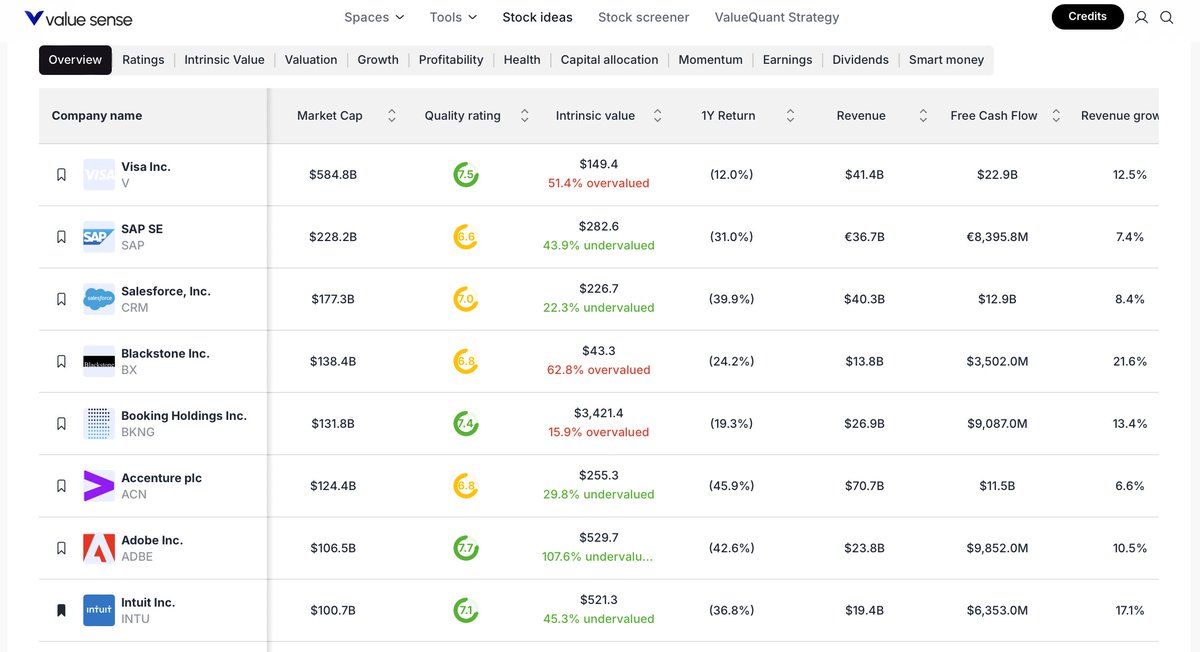Click the Credits button
Image resolution: width=1200 pixels, height=652 pixels.
coord(1088,17)
